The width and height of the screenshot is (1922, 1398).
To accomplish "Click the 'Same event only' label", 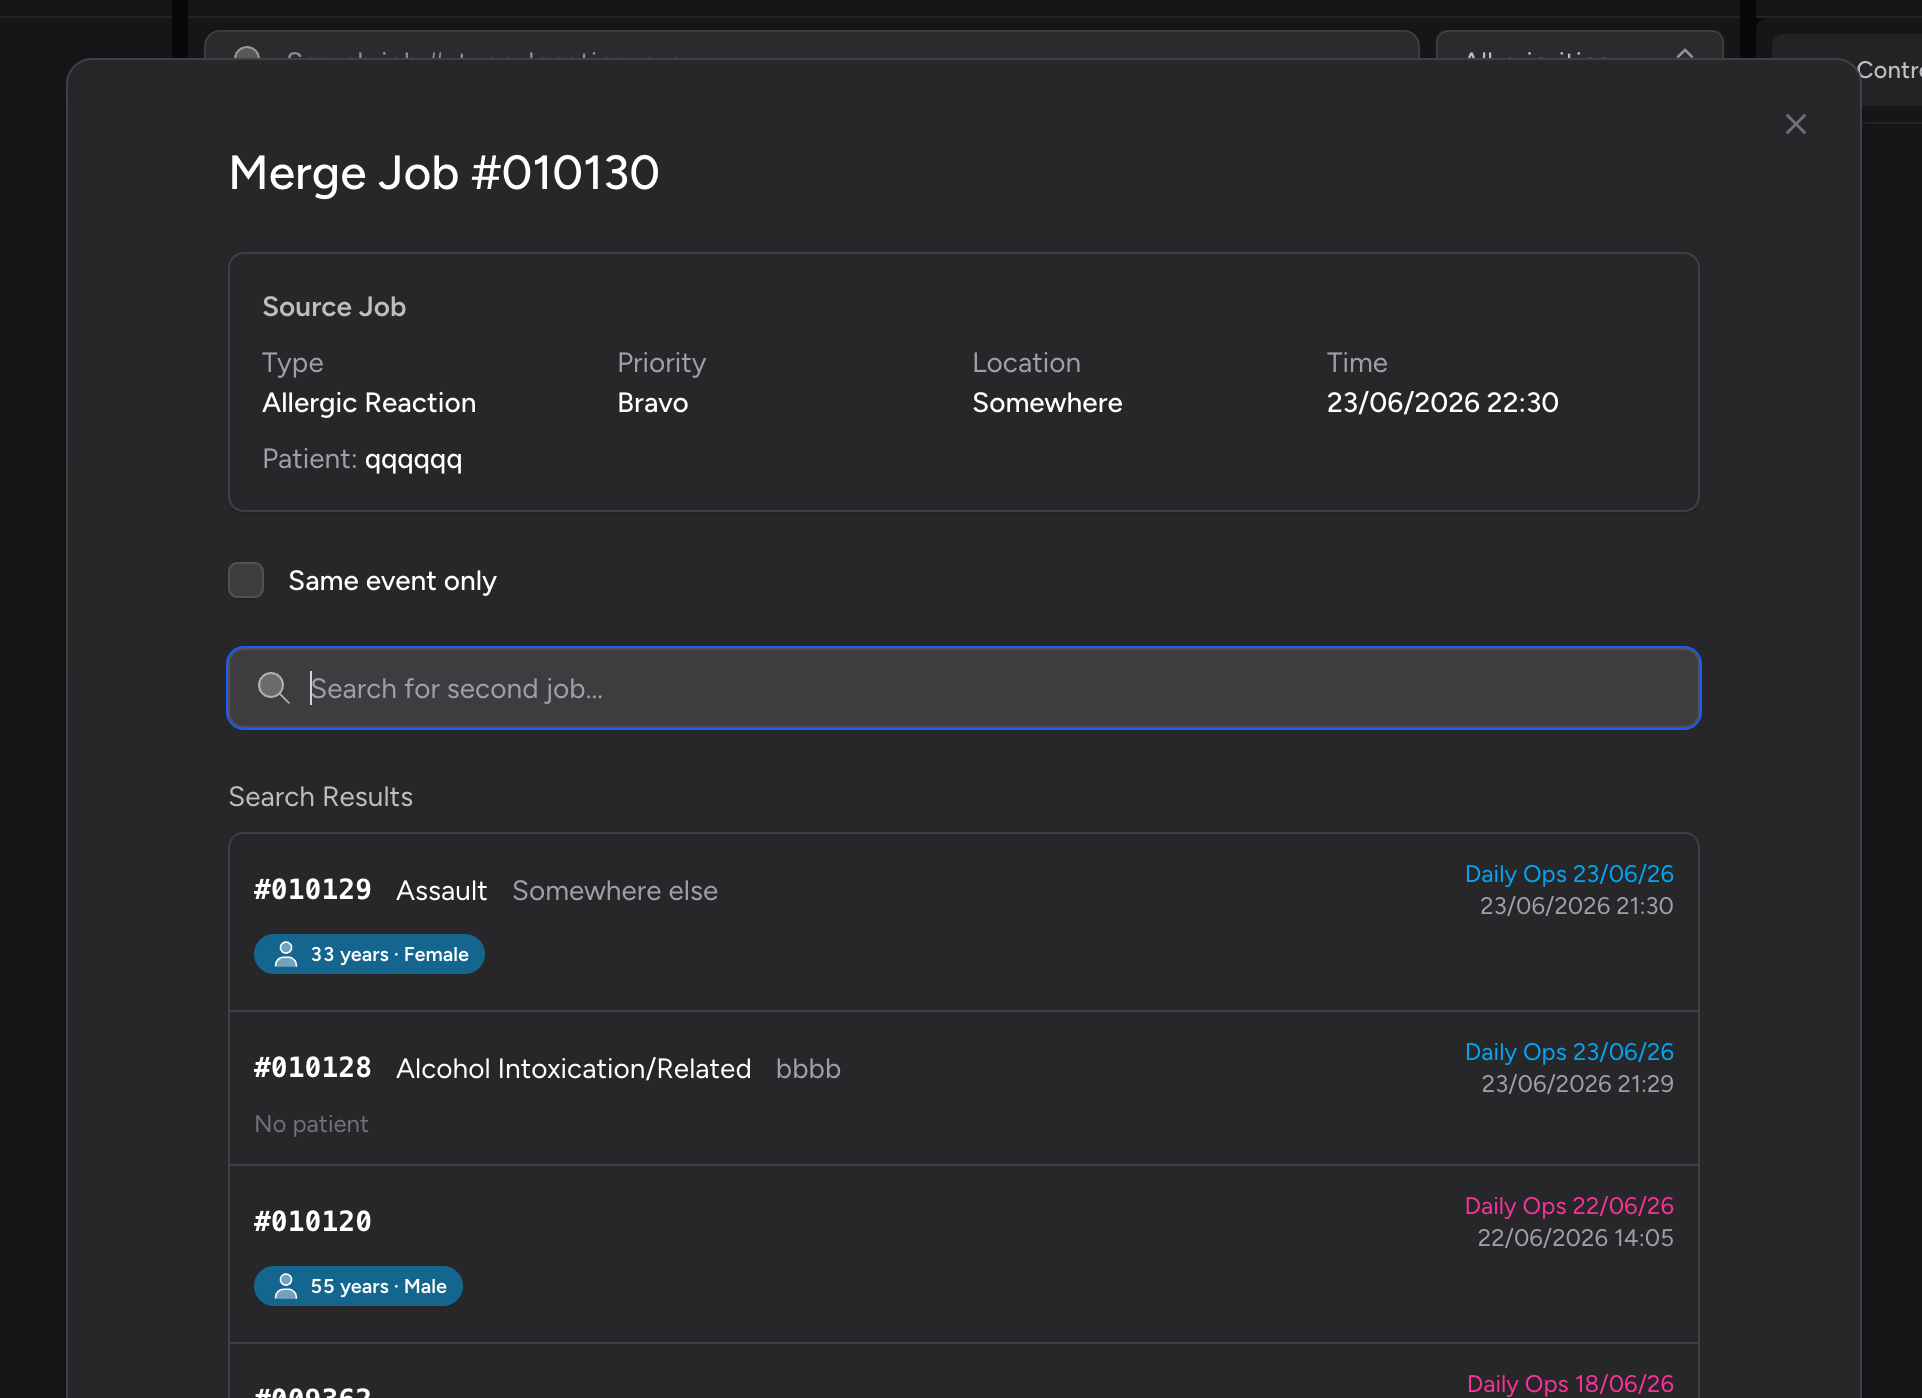I will 392,581.
